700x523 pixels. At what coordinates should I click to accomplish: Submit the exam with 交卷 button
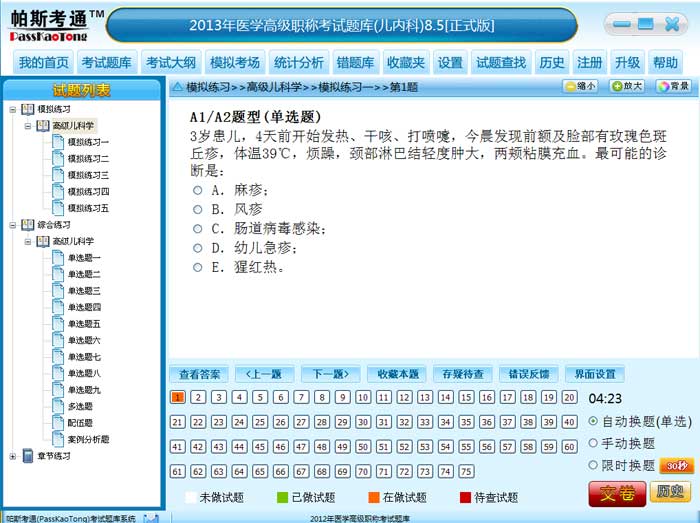(616, 492)
